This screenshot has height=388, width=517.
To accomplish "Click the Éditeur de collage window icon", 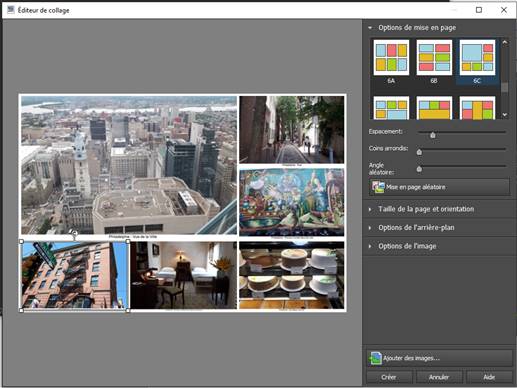I will pos(11,10).
